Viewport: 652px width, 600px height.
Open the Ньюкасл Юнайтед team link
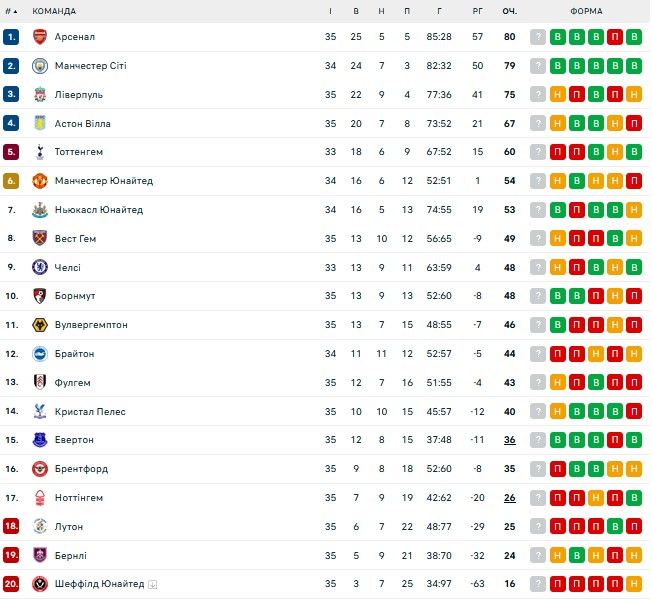coord(99,210)
